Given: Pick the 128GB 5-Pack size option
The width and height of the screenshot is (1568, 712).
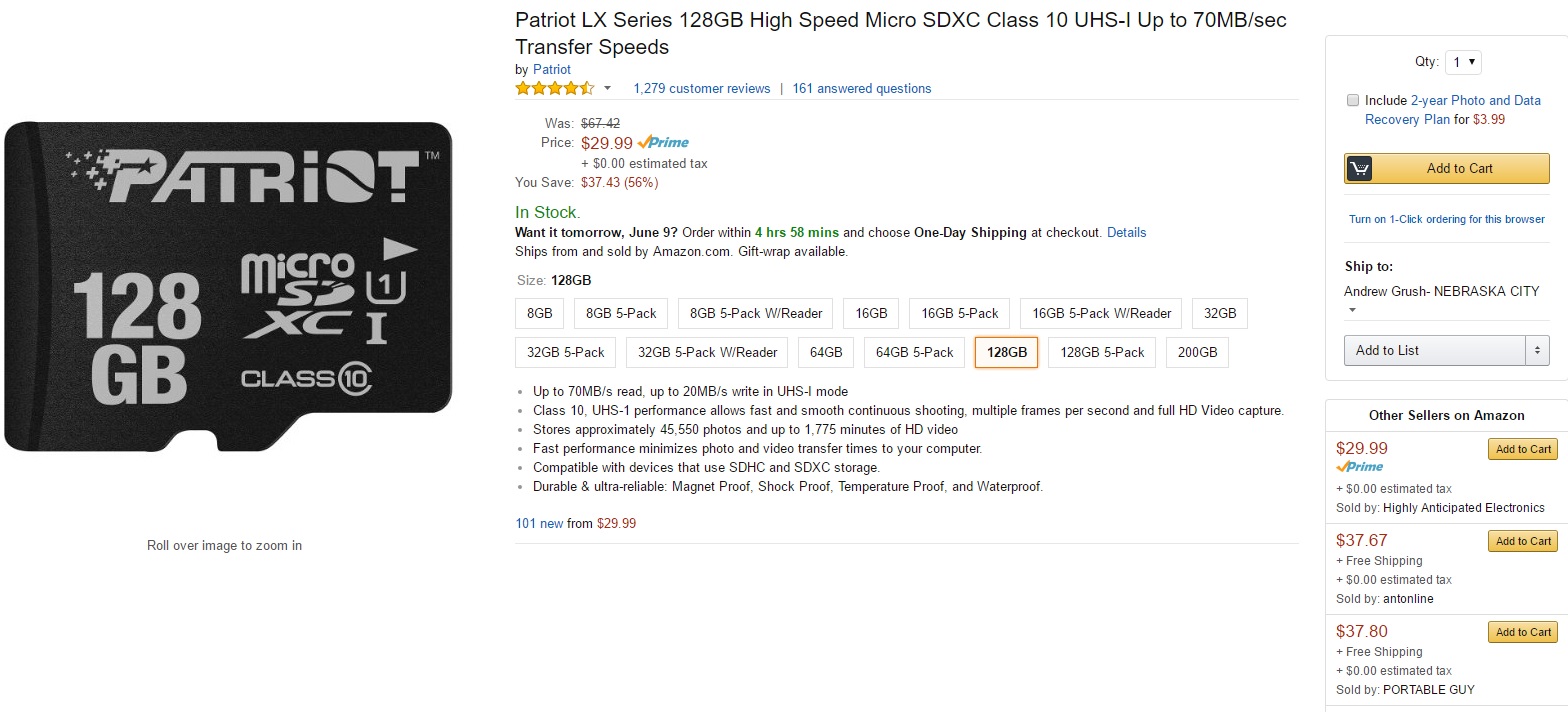Looking at the screenshot, I should 1102,352.
